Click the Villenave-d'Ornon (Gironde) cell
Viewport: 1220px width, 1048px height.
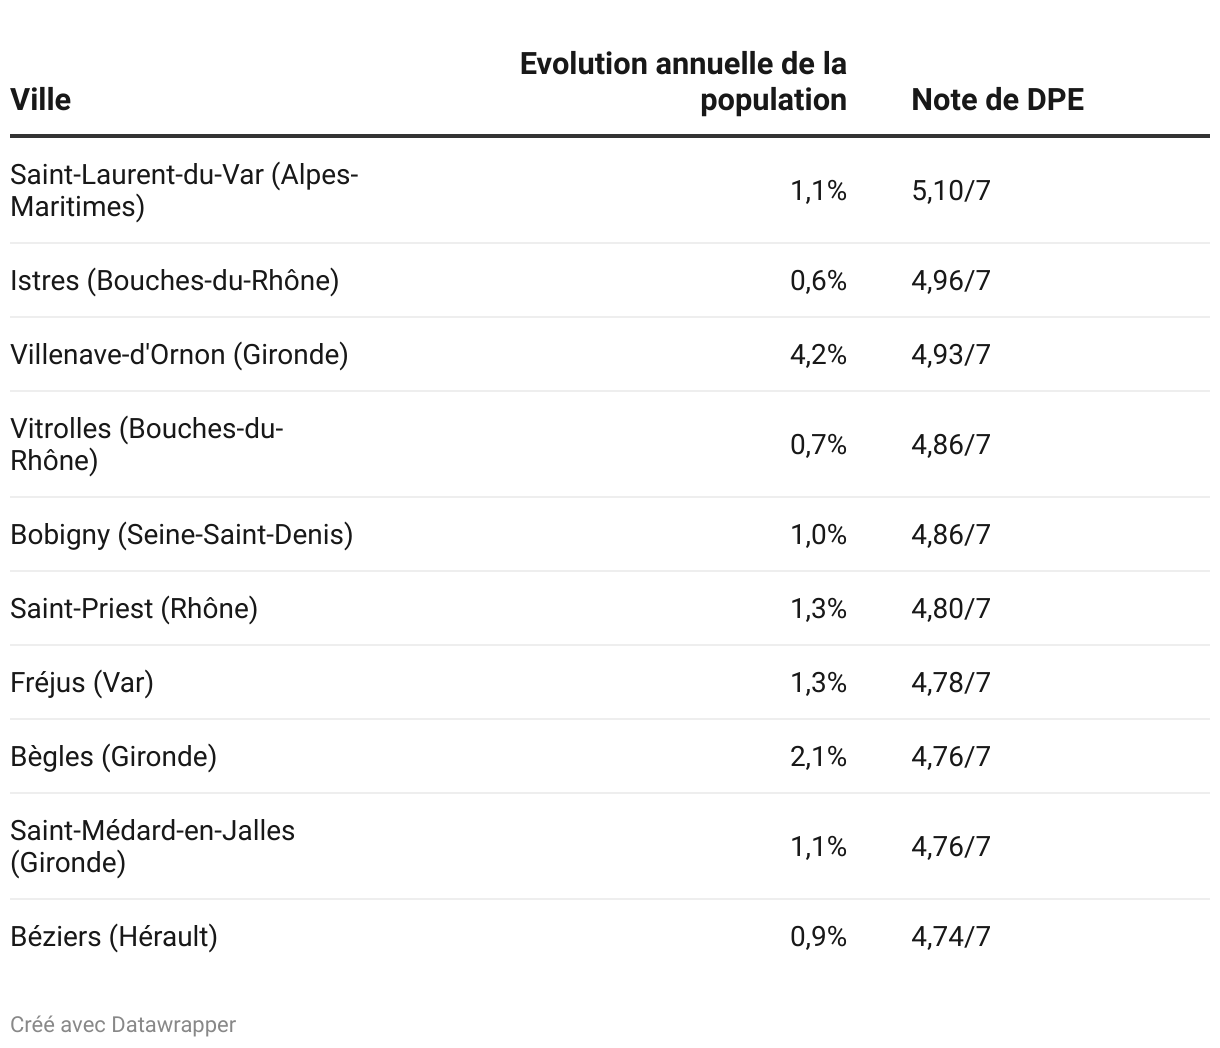point(179,354)
